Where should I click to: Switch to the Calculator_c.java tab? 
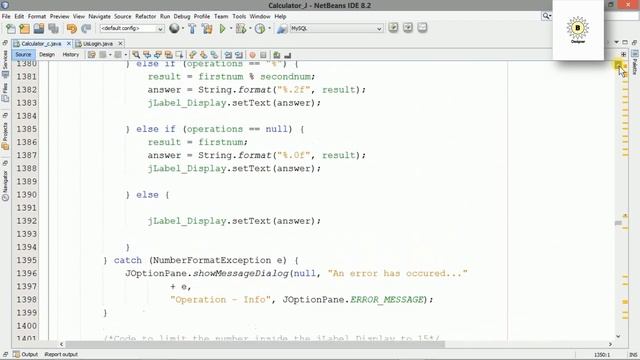click(x=41, y=44)
